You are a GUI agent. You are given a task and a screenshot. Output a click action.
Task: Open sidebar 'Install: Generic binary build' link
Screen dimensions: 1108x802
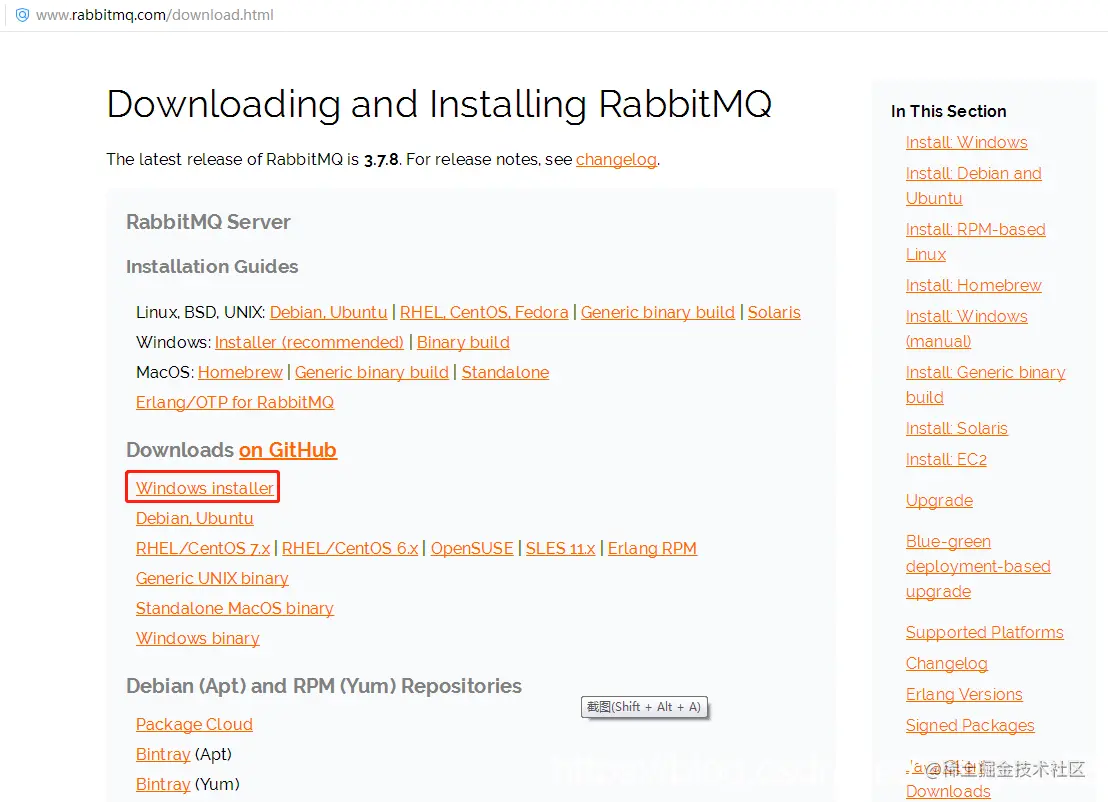point(986,385)
